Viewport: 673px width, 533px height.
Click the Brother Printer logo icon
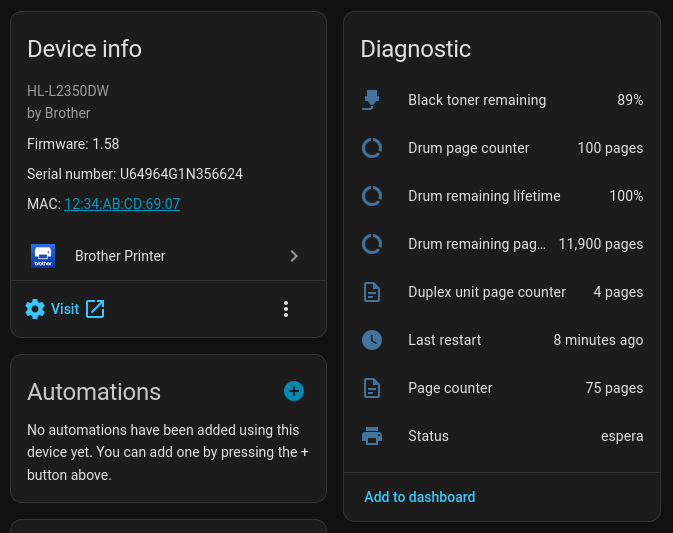click(x=43, y=256)
